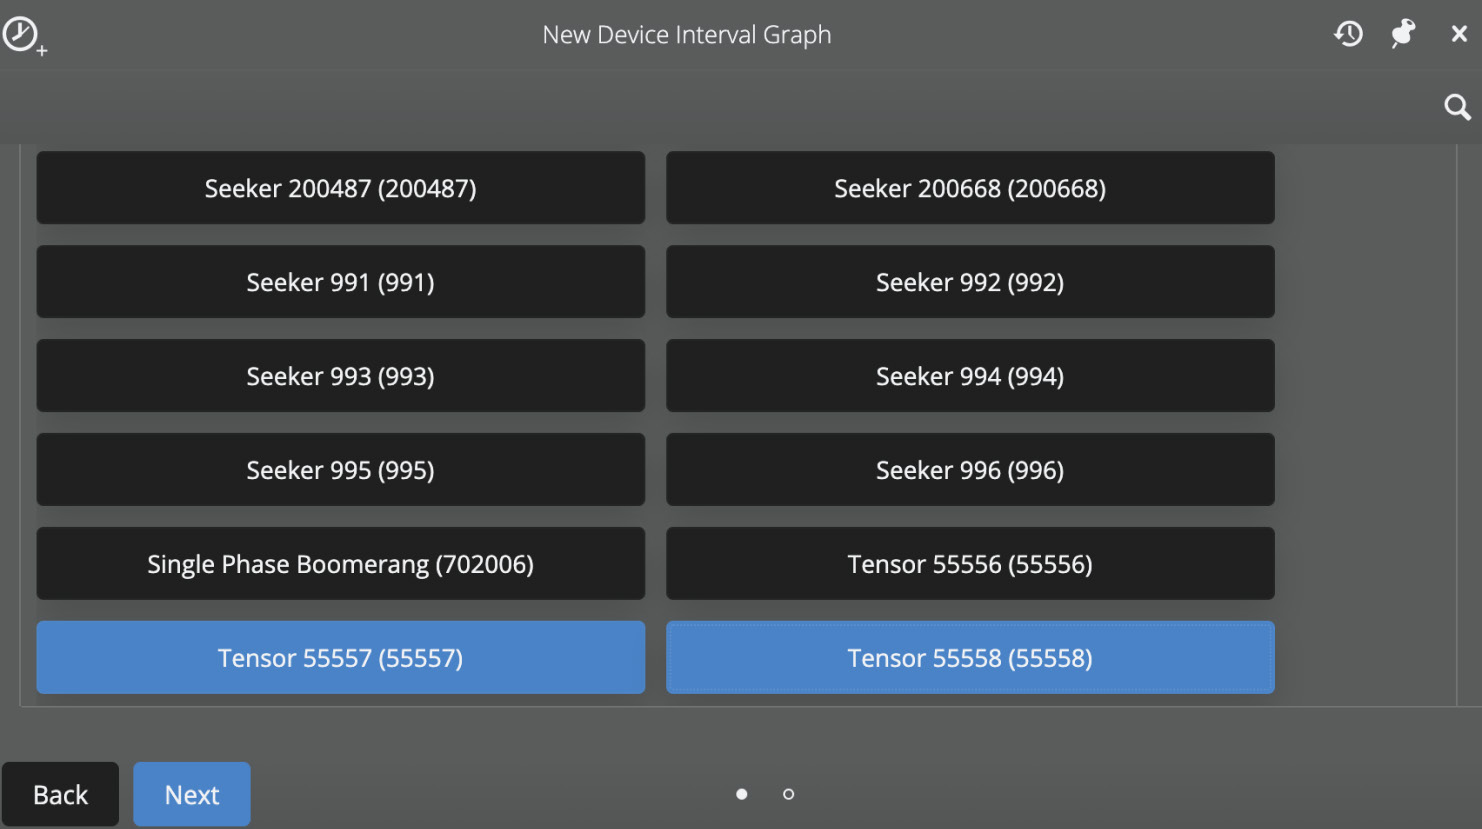Select the Seeker 996 device
The image size is (1482, 829).
pos(969,470)
